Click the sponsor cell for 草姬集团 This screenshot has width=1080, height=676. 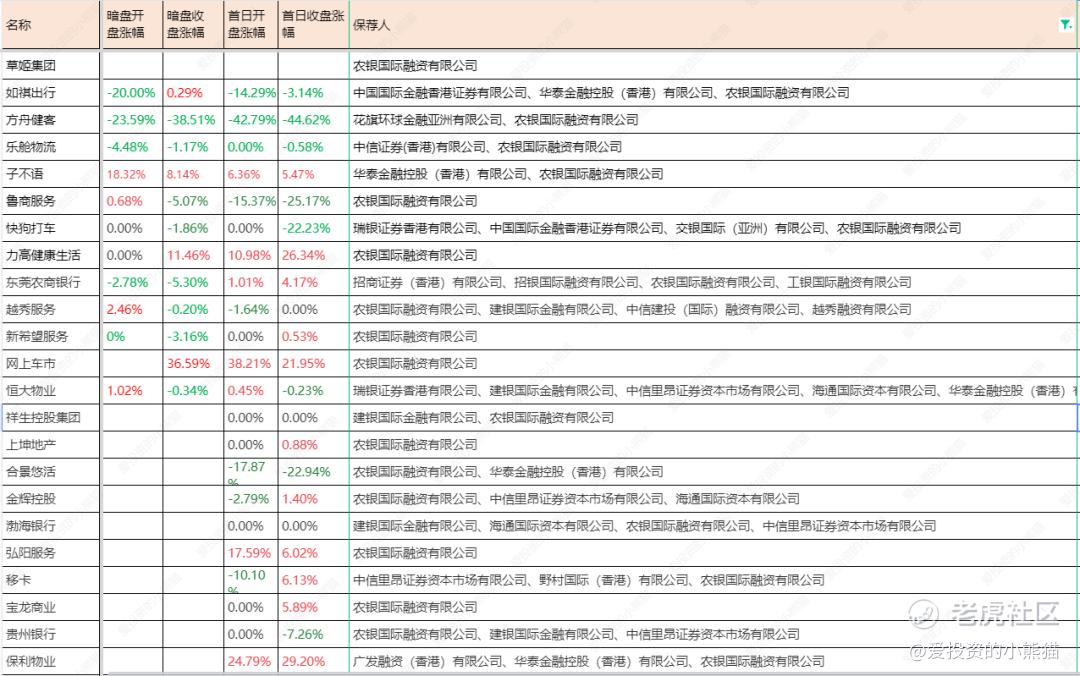tap(714, 65)
